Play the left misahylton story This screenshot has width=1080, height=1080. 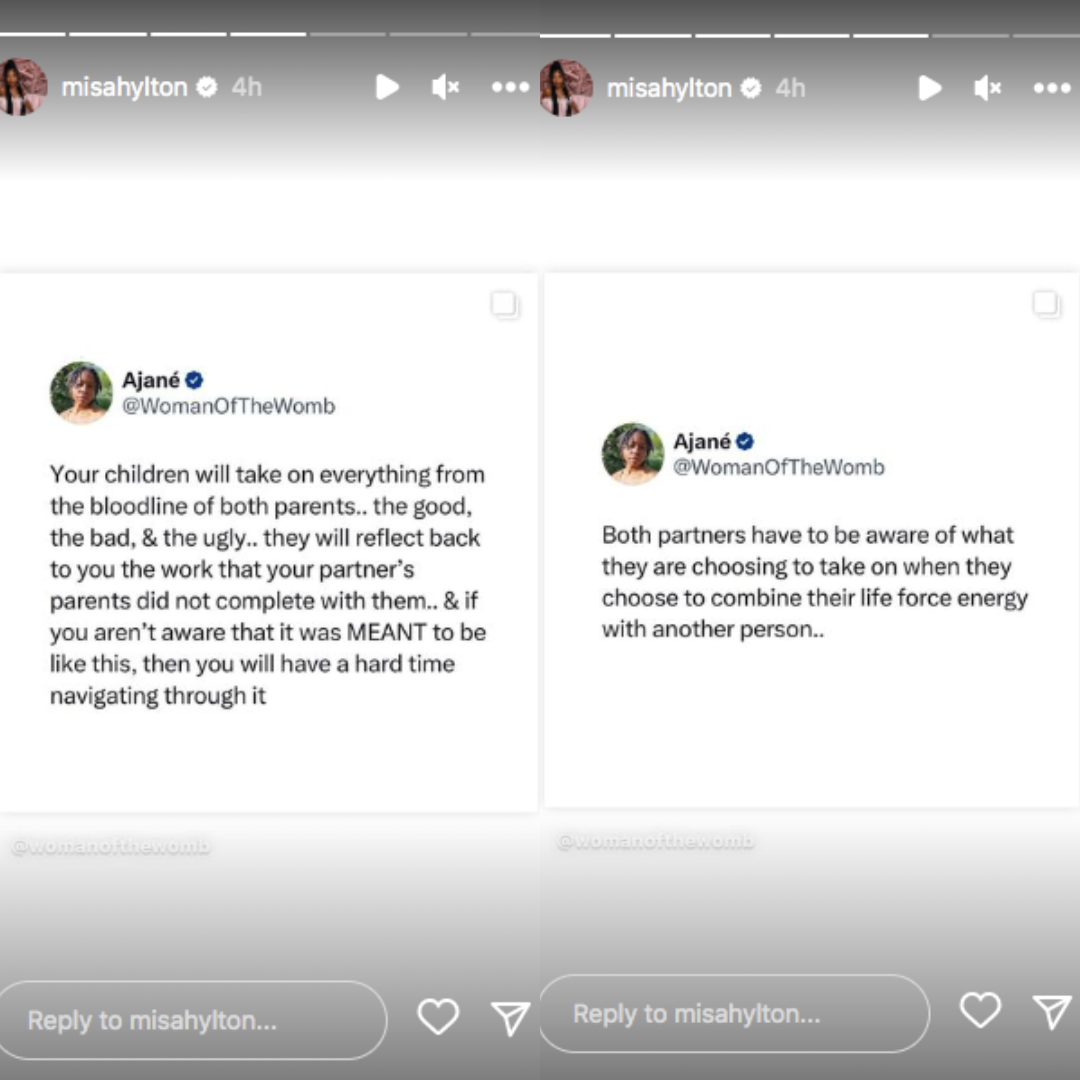coord(387,87)
